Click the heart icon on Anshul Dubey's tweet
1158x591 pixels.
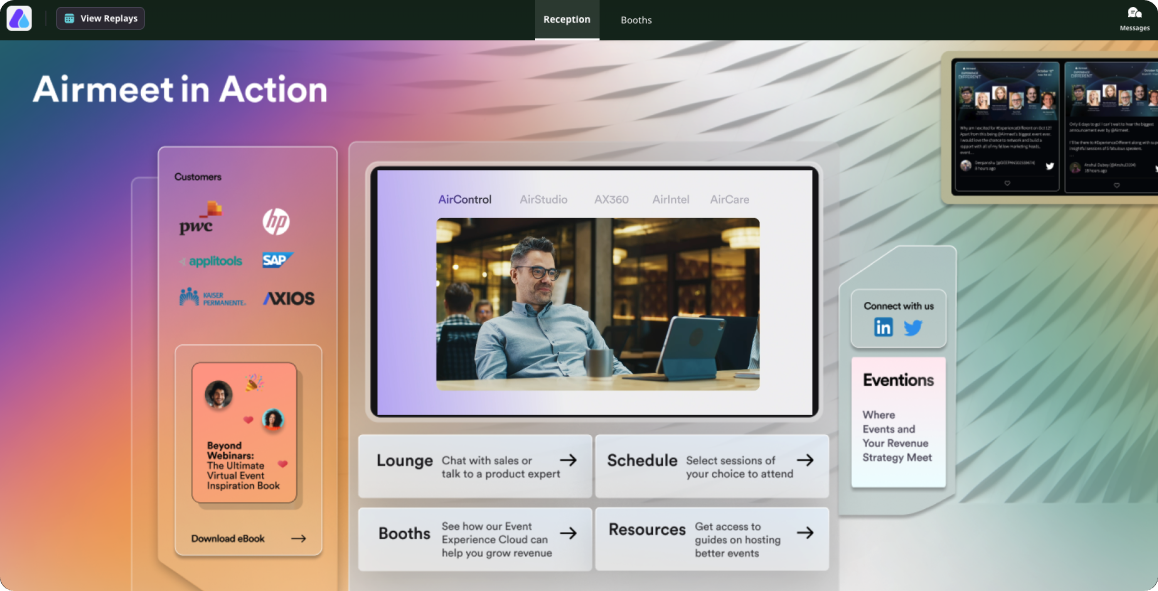[1117, 185]
